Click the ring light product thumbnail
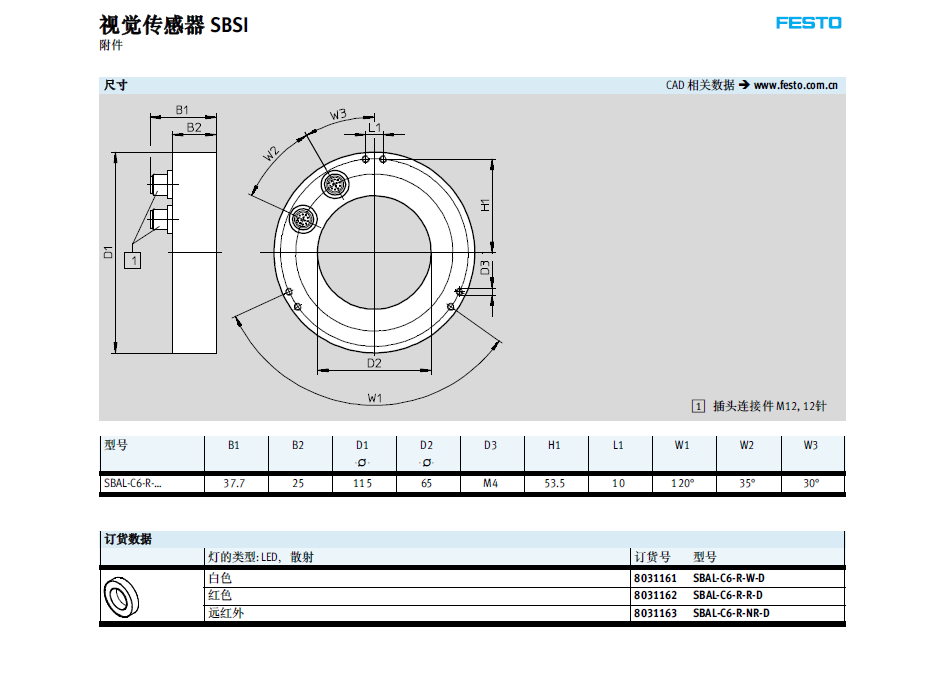Image resolution: width=934 pixels, height=674 pixels. coord(122,597)
